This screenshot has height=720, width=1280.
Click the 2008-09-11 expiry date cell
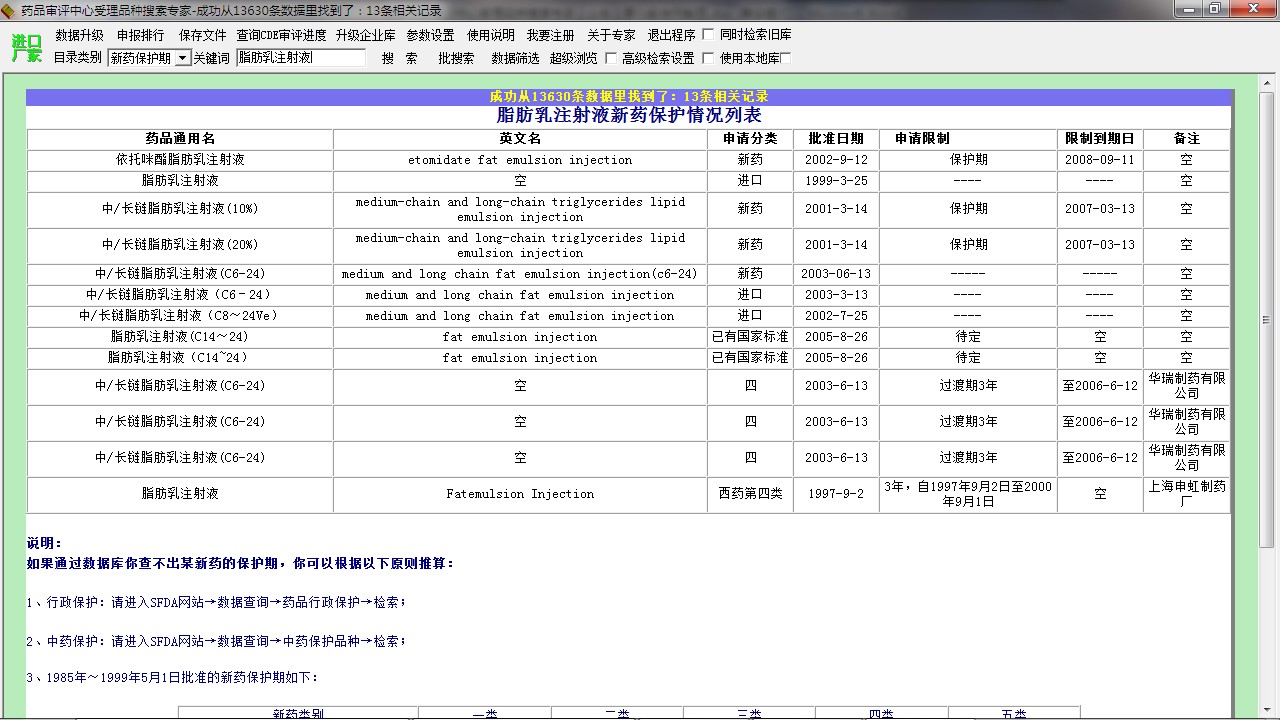(1100, 160)
